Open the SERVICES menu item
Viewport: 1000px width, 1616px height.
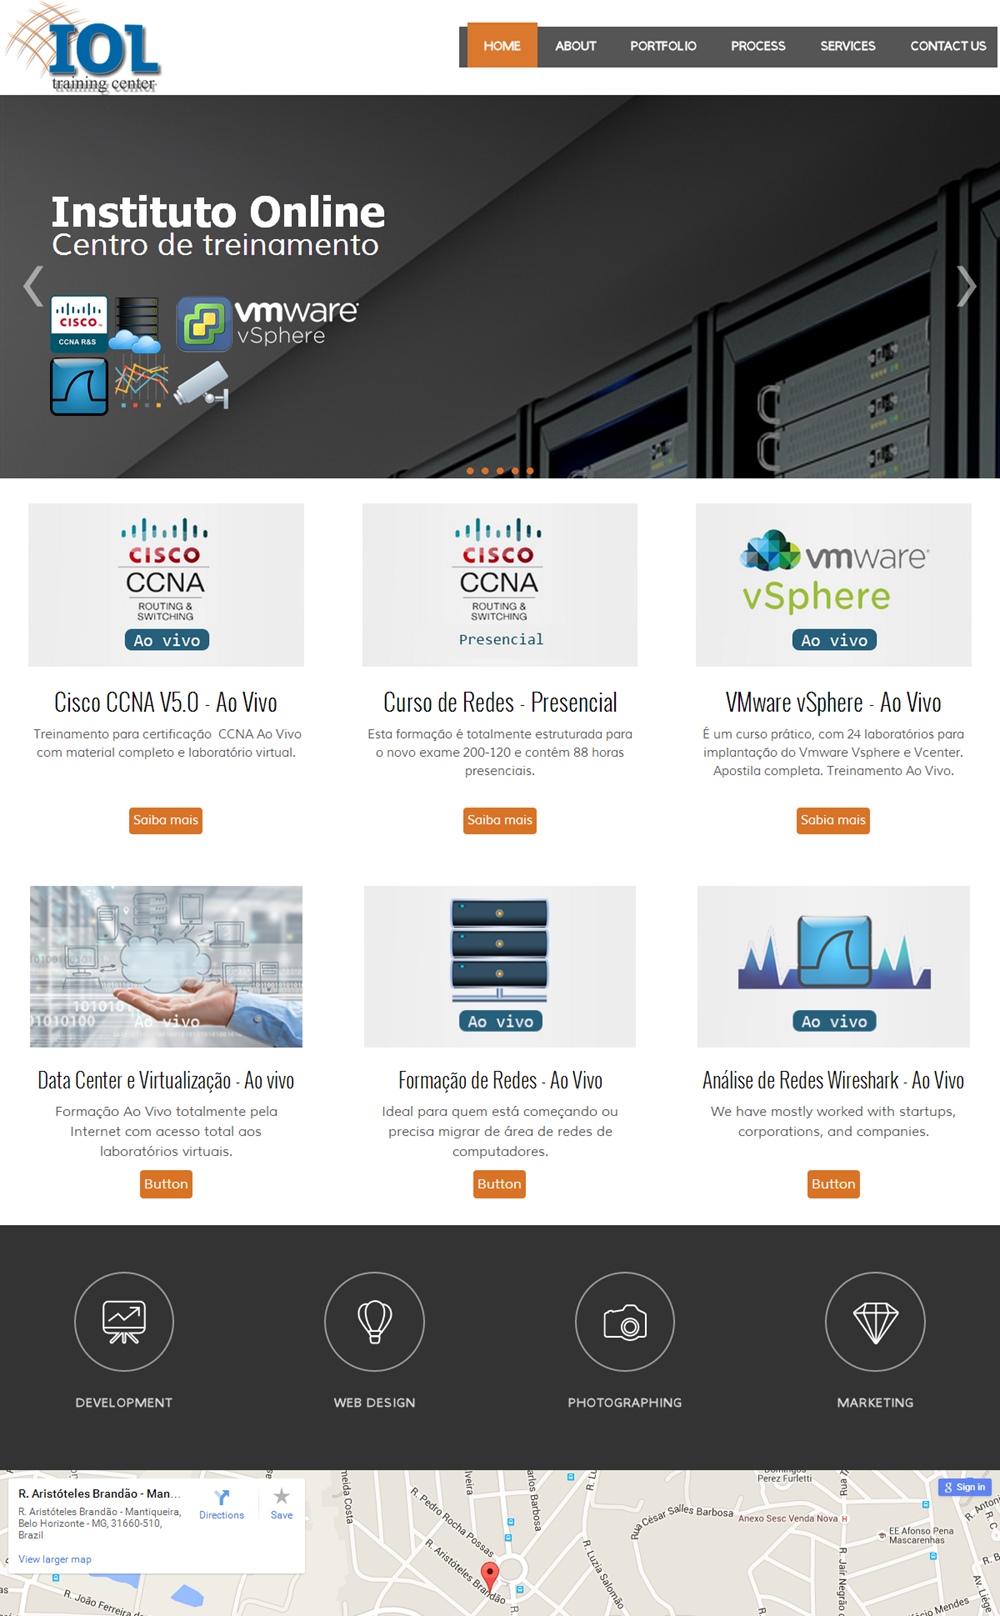tap(848, 46)
